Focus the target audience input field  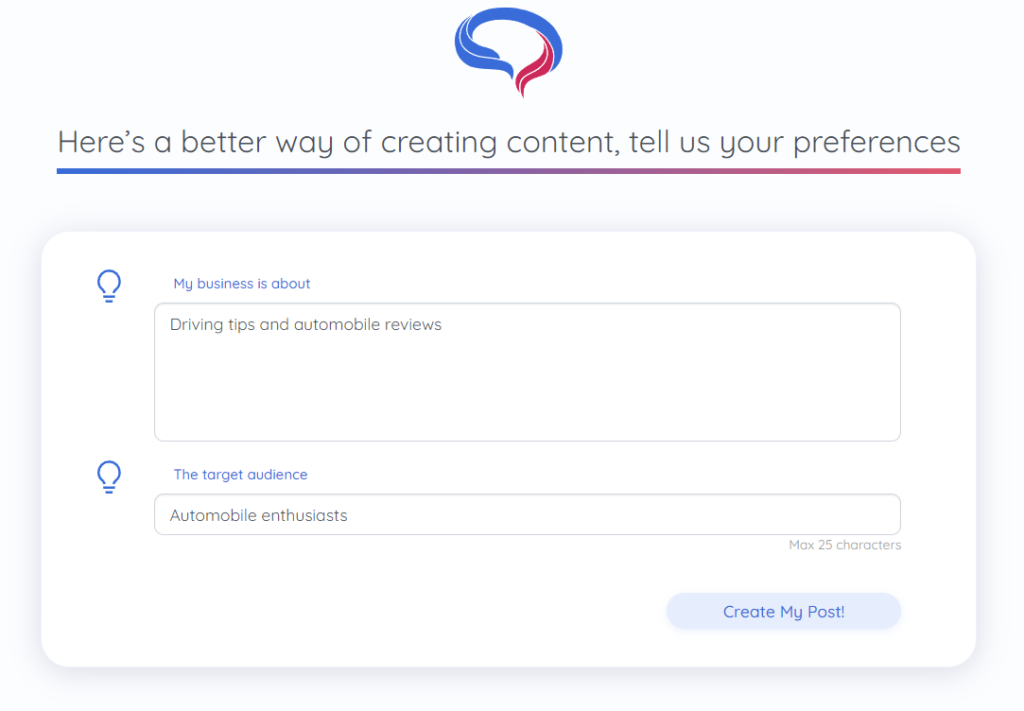(x=527, y=514)
